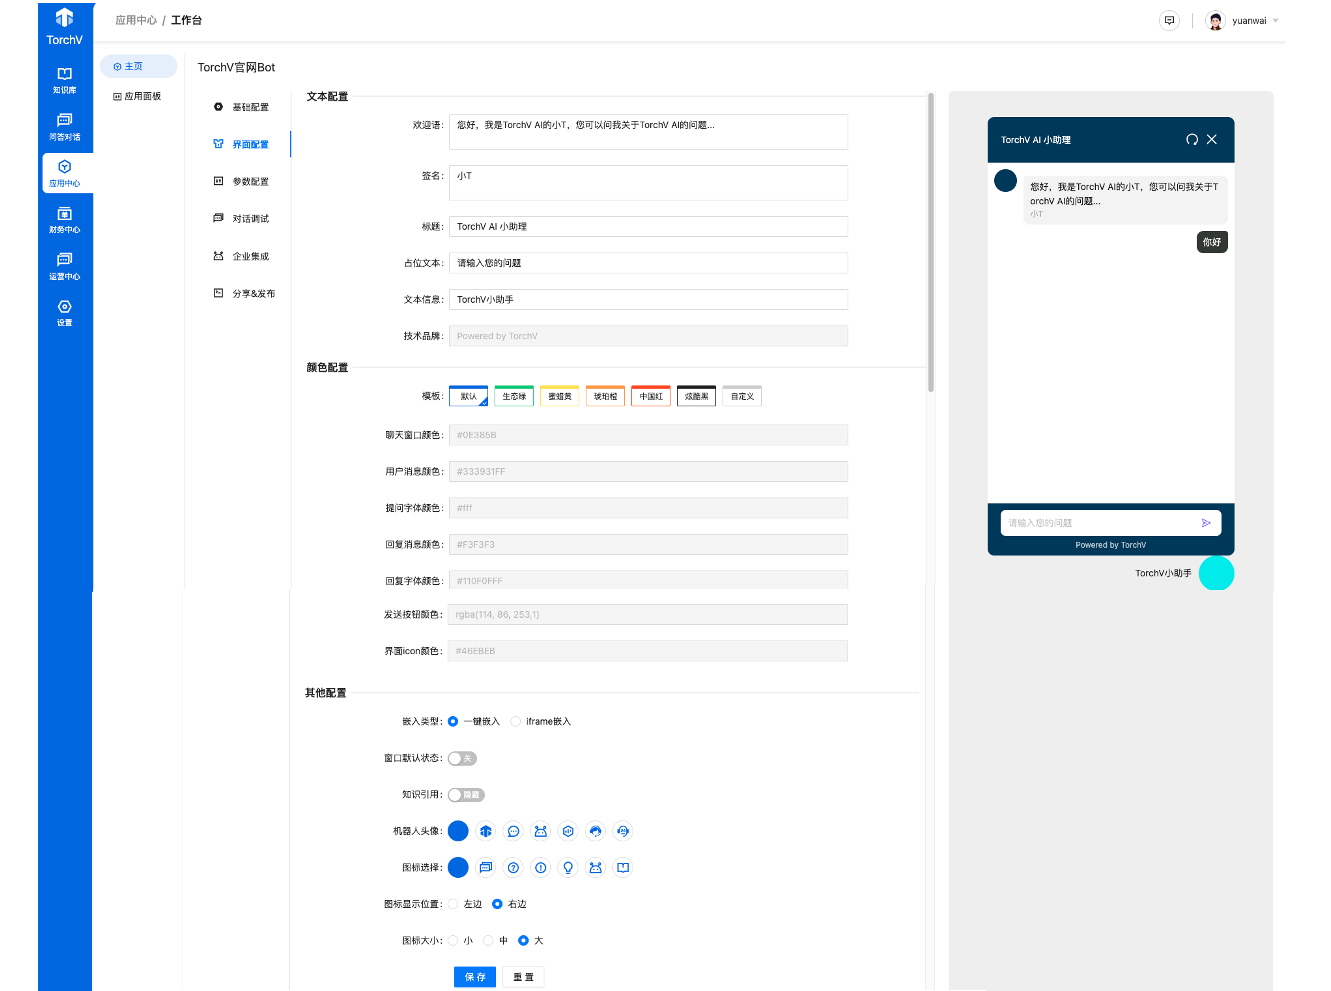The width and height of the screenshot is (1331, 991).
Task: Open 问答对话 in the left sidebar
Action: (x=65, y=127)
